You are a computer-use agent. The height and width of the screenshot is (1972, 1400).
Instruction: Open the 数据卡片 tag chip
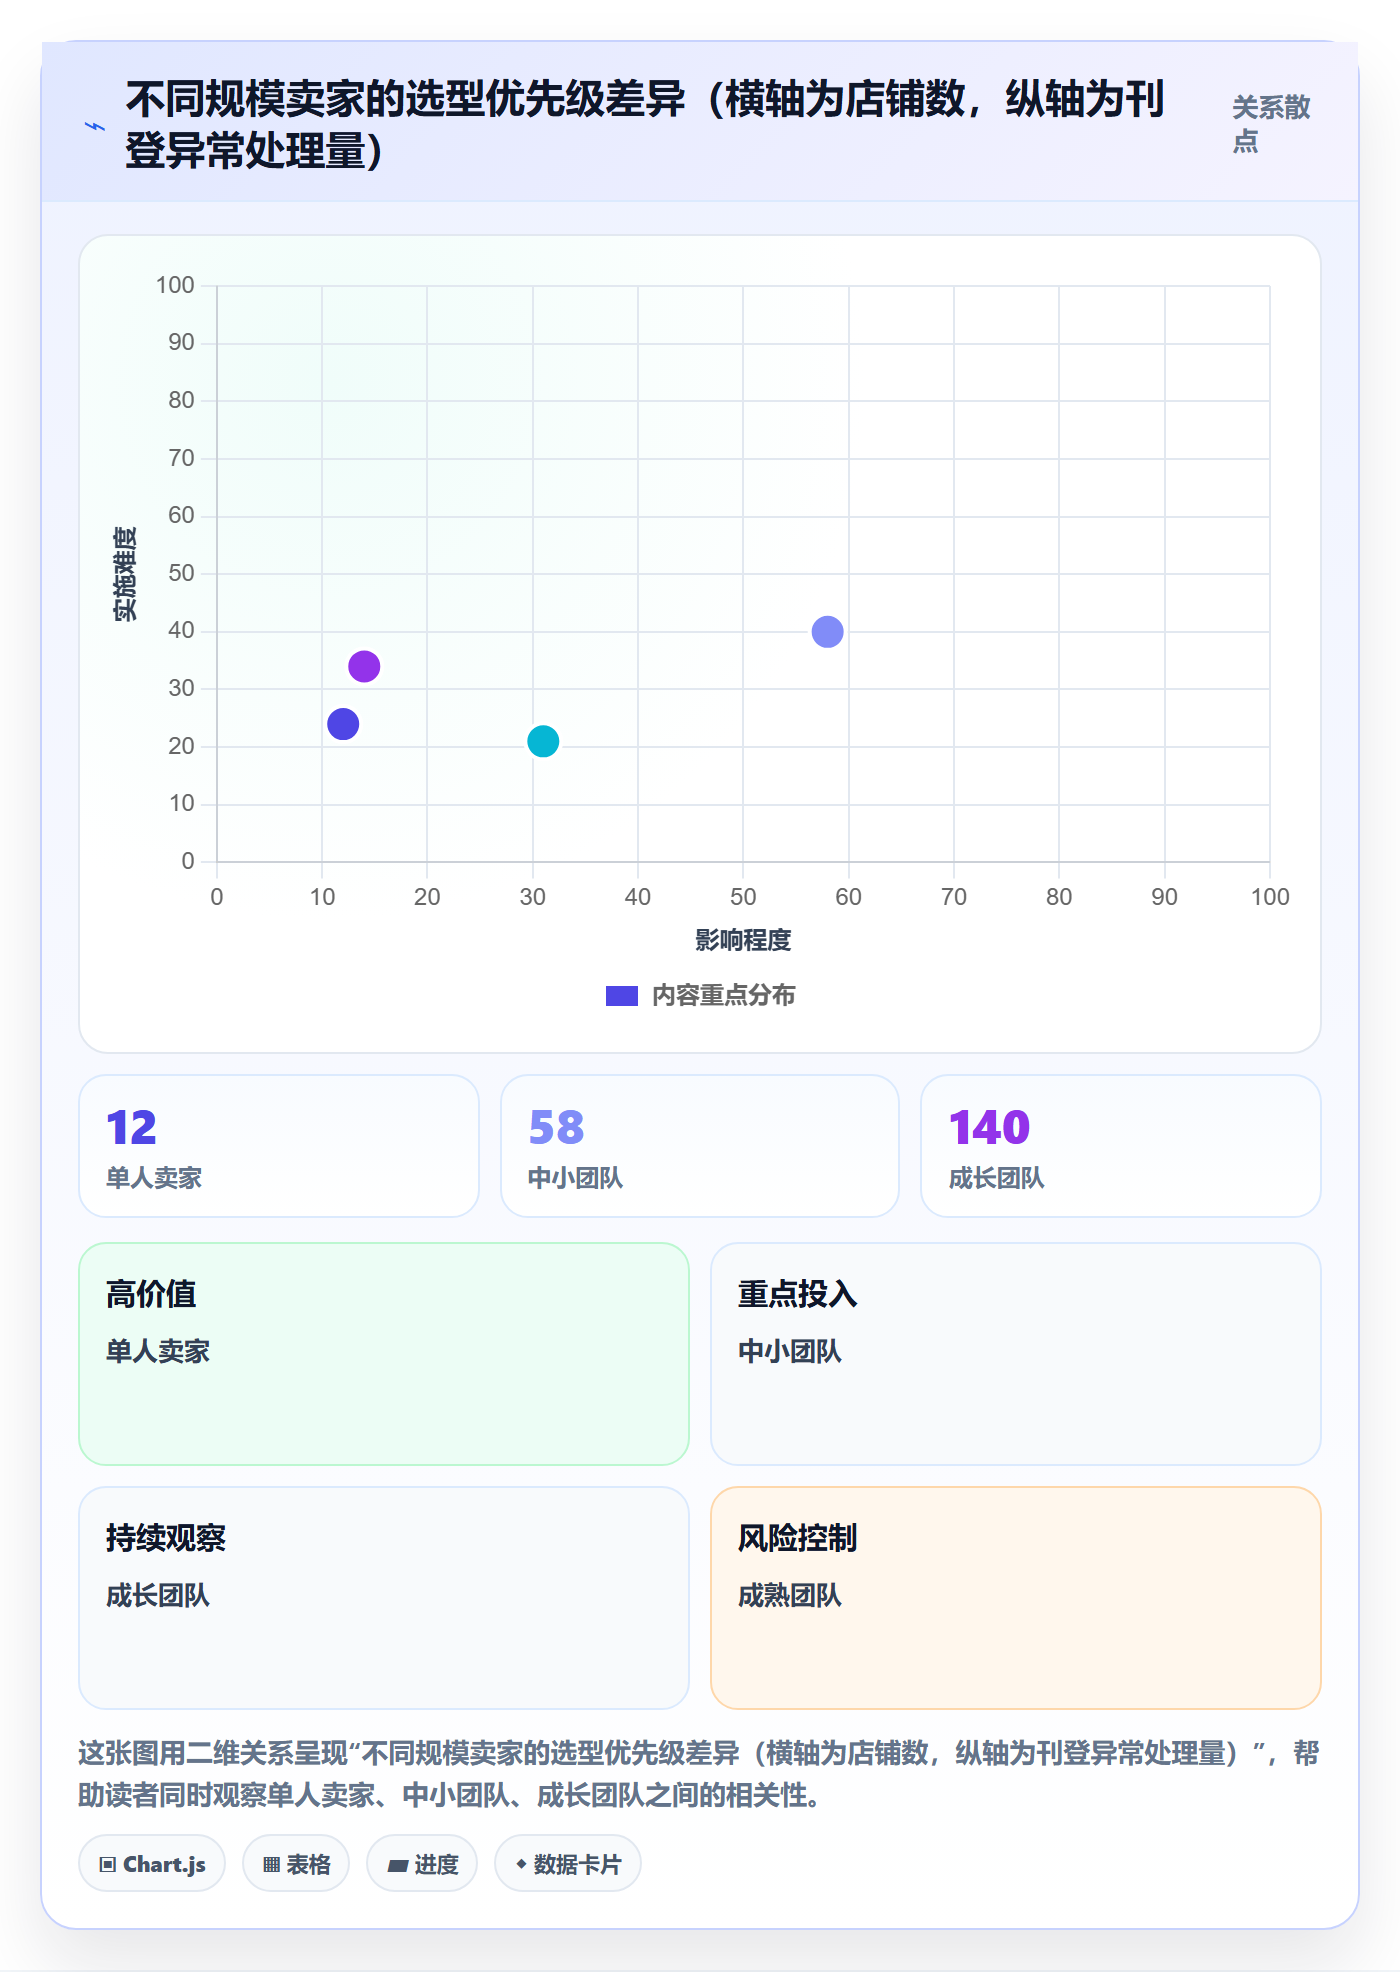[568, 1864]
